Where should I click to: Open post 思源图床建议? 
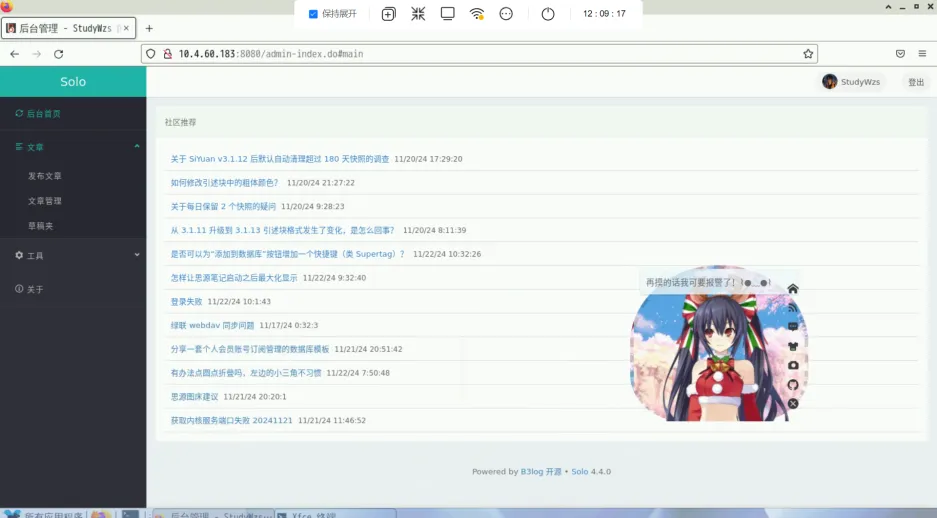(x=194, y=397)
